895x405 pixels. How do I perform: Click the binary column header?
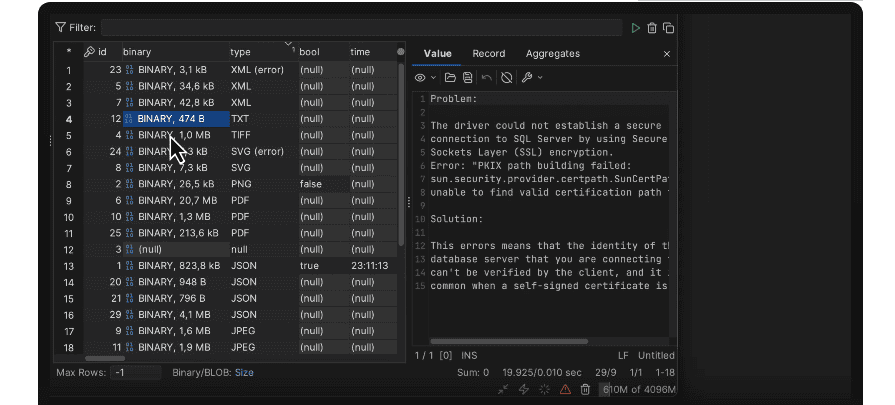[176, 52]
